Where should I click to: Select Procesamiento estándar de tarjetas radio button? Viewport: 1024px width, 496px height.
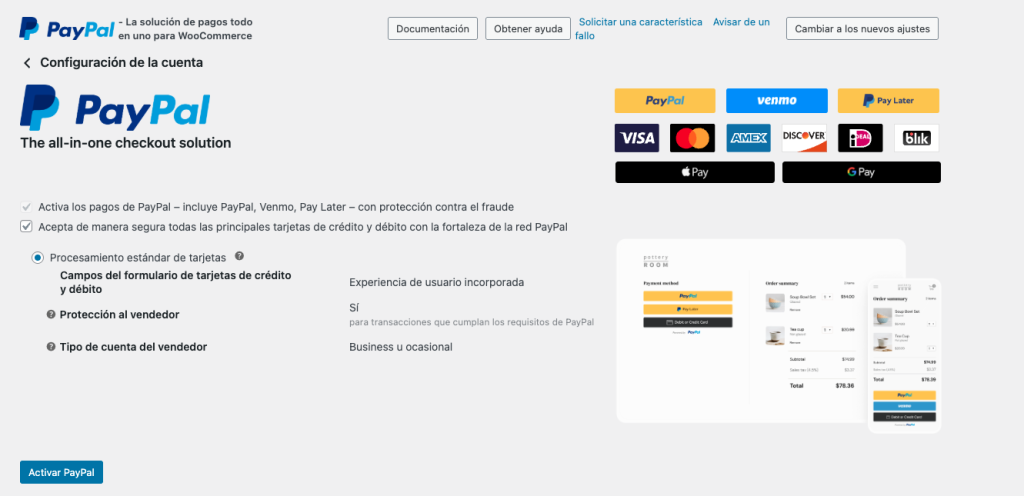38,257
